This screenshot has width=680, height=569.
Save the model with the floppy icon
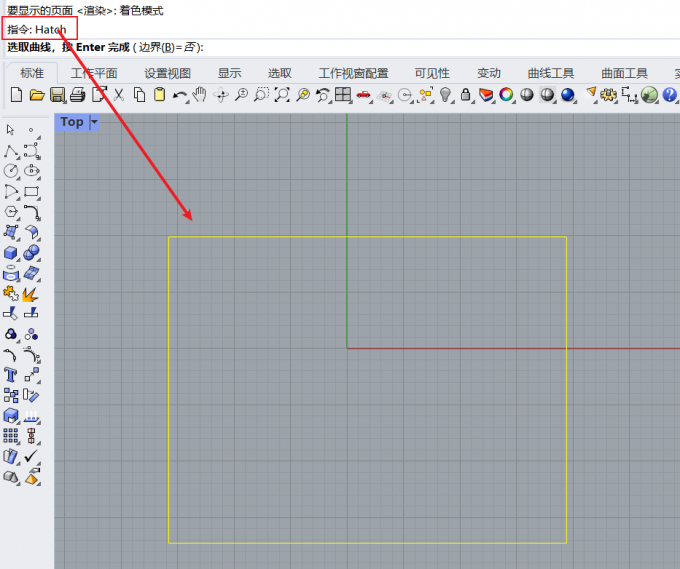pos(57,95)
